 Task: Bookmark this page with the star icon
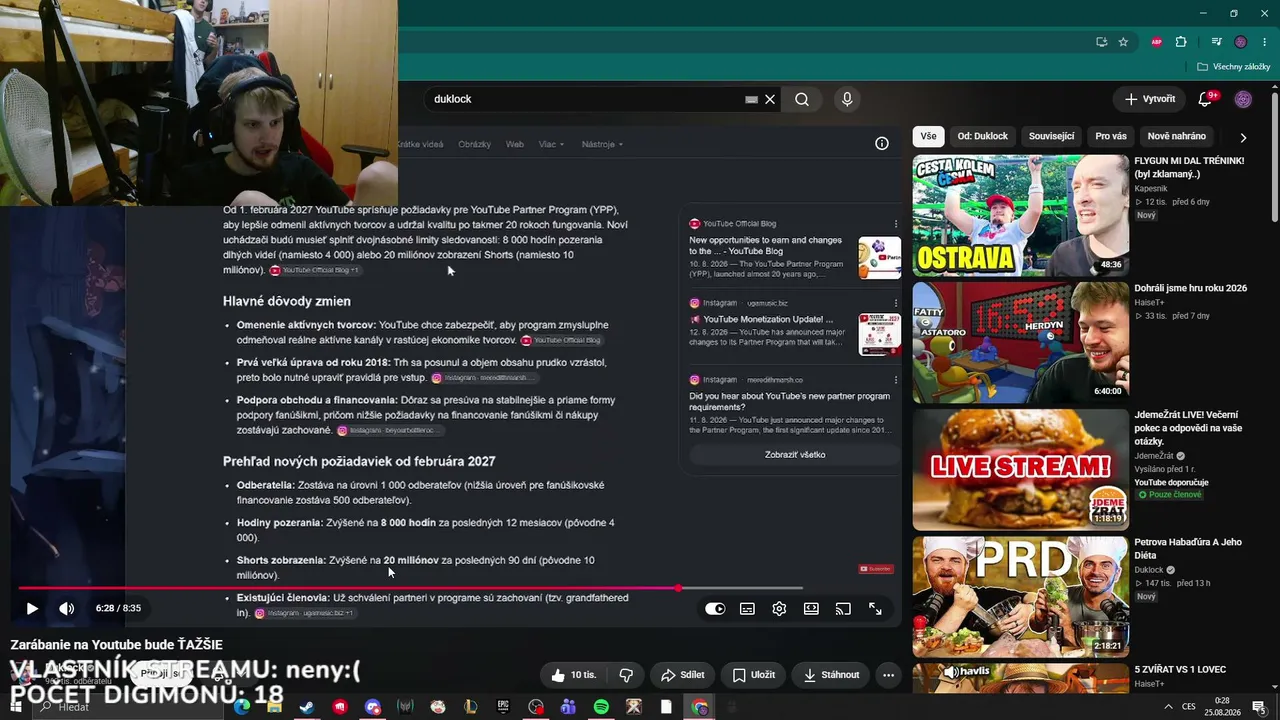[x=1123, y=42]
